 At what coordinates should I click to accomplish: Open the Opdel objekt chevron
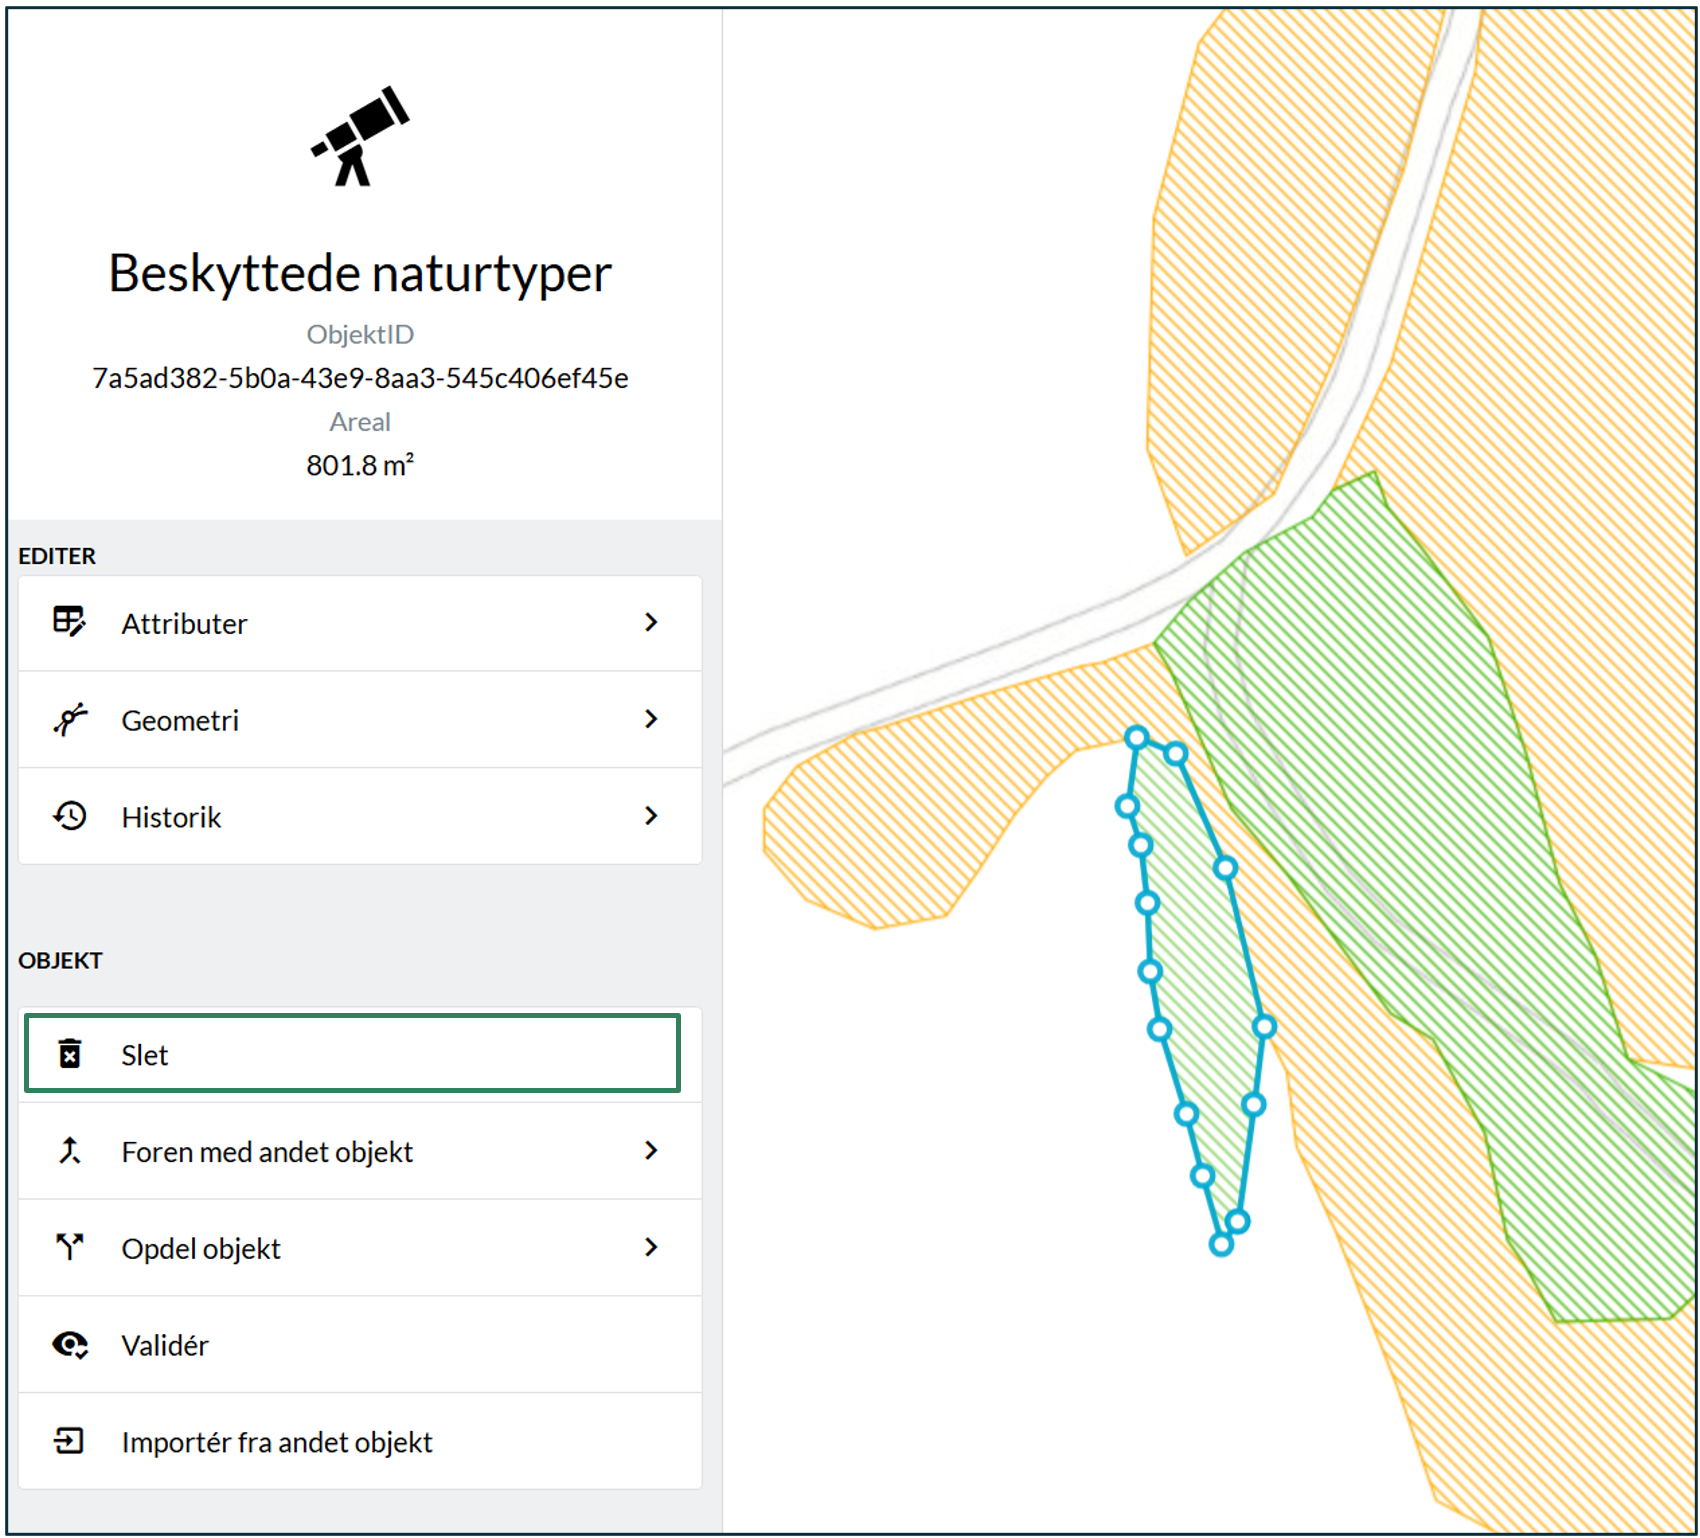point(652,1247)
